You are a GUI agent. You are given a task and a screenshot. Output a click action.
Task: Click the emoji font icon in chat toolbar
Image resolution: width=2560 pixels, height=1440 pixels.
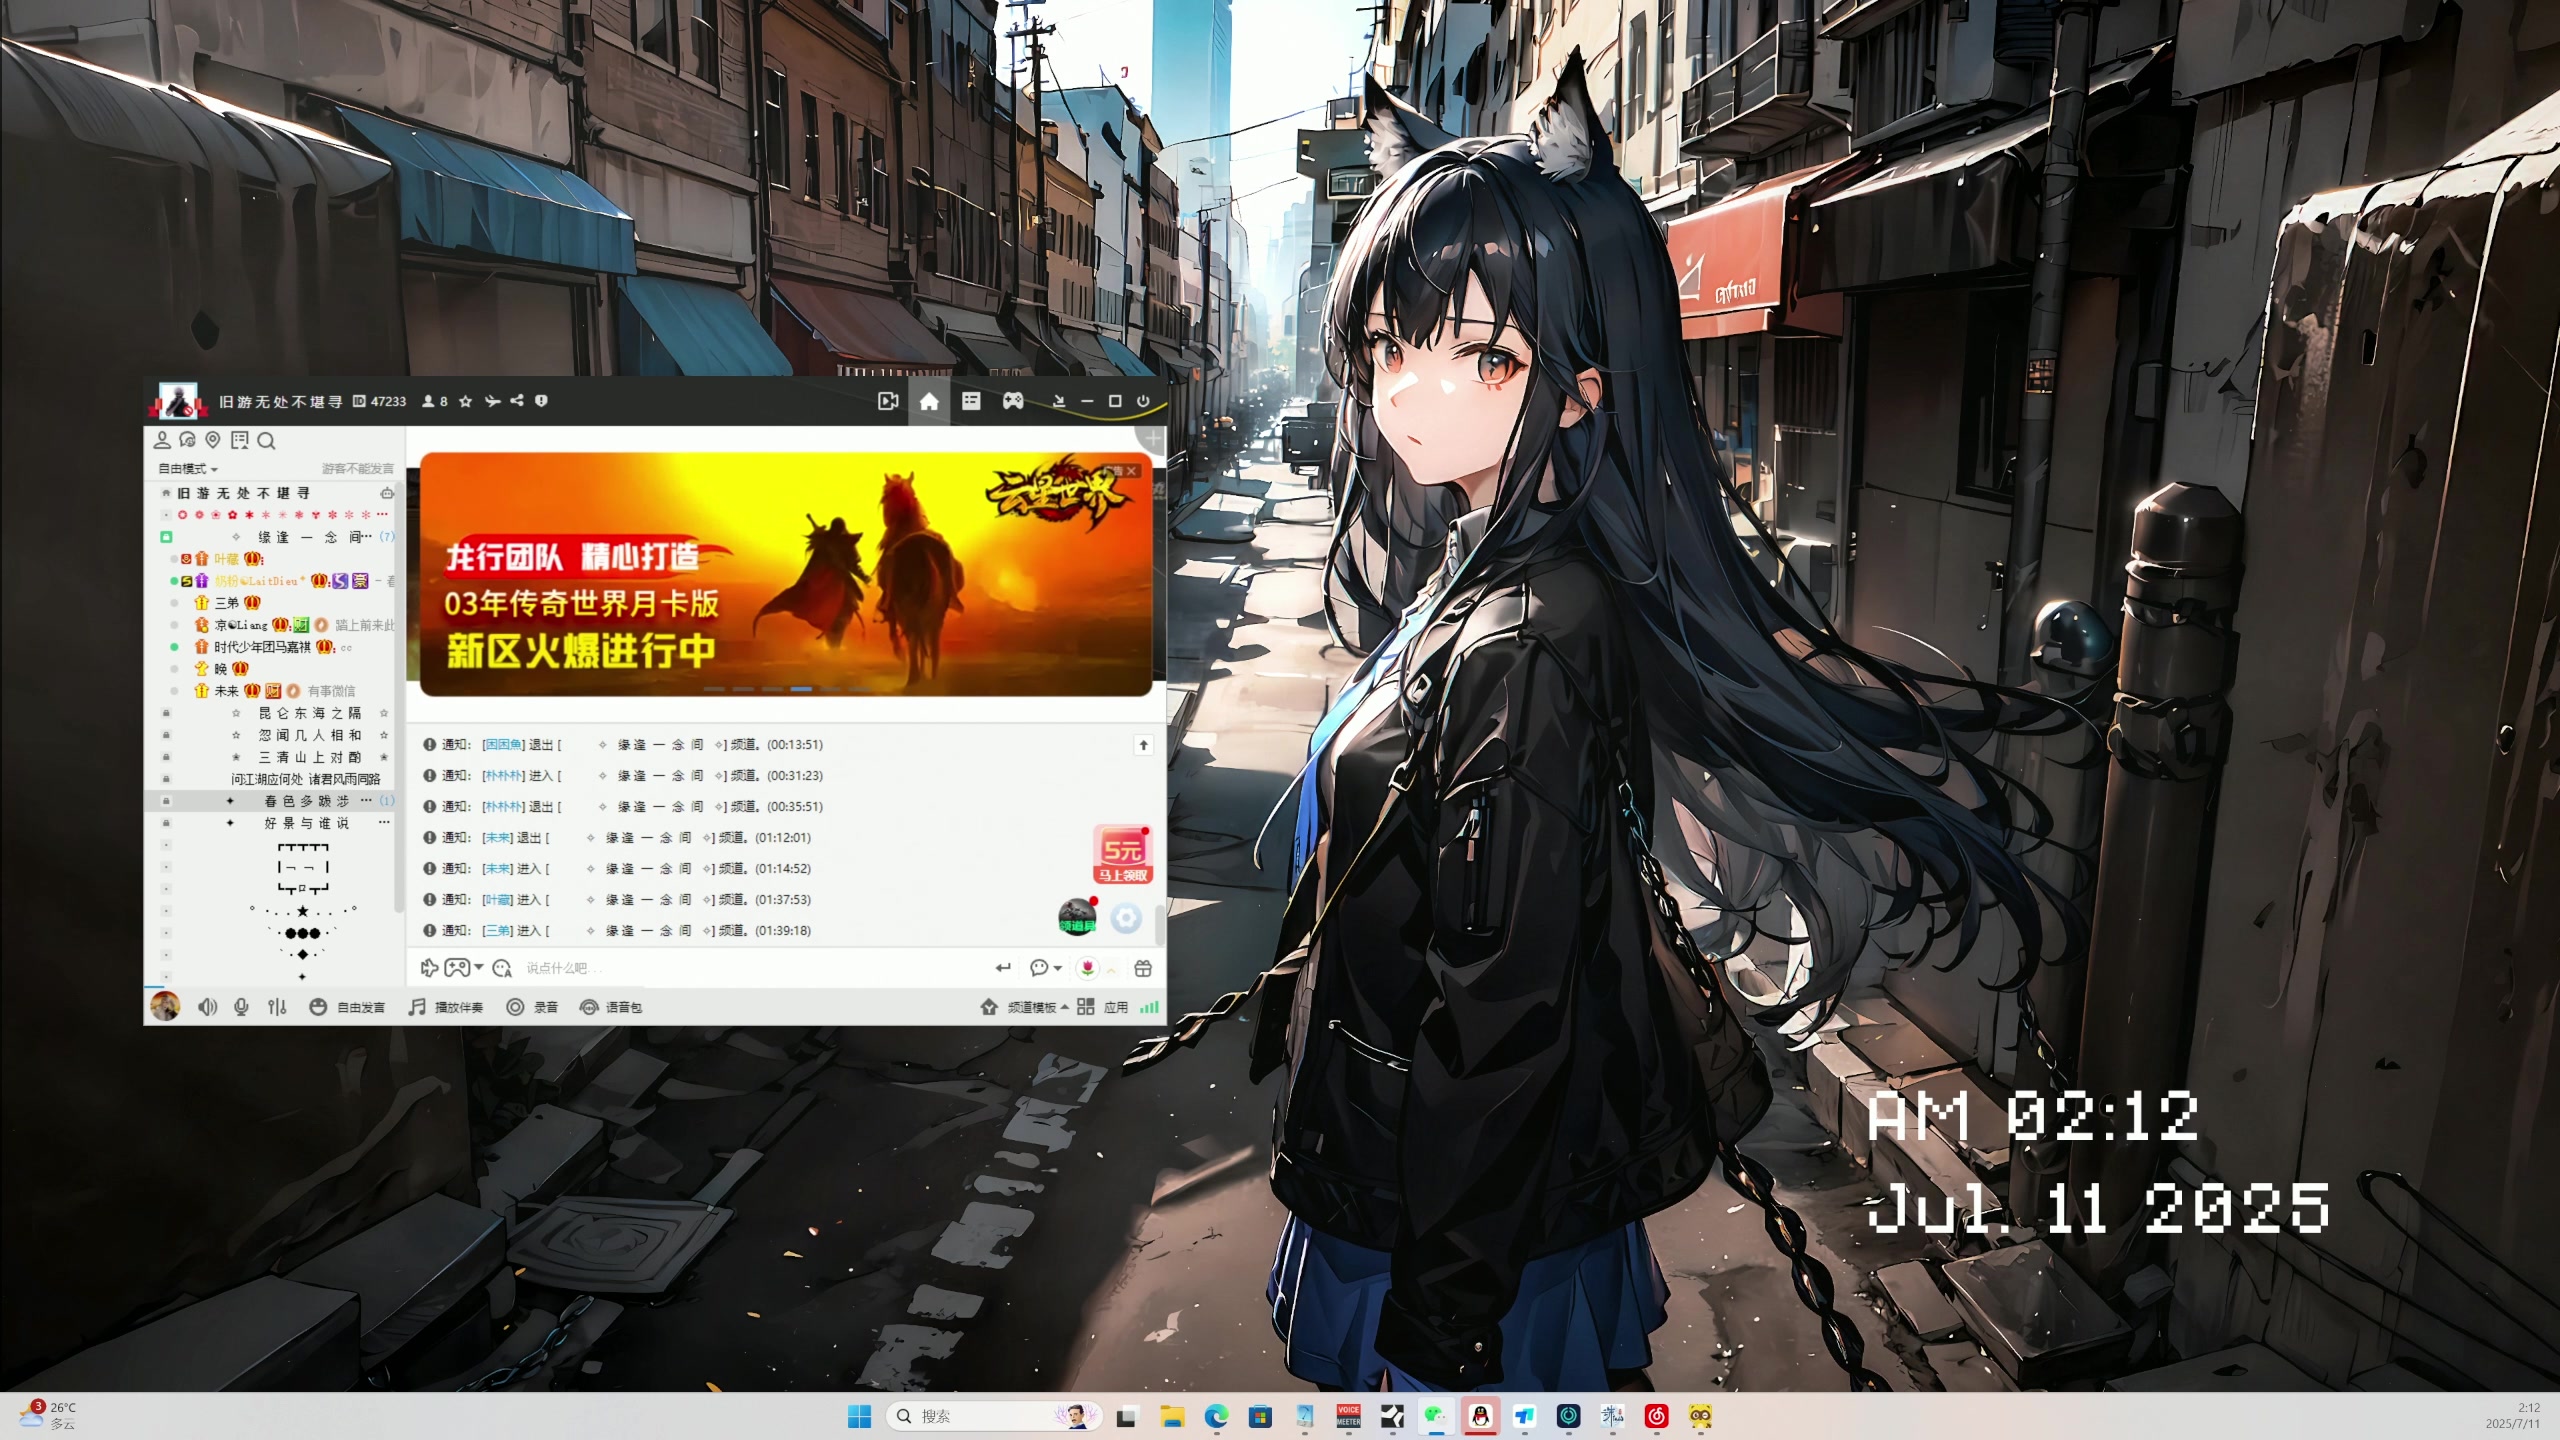tap(502, 968)
